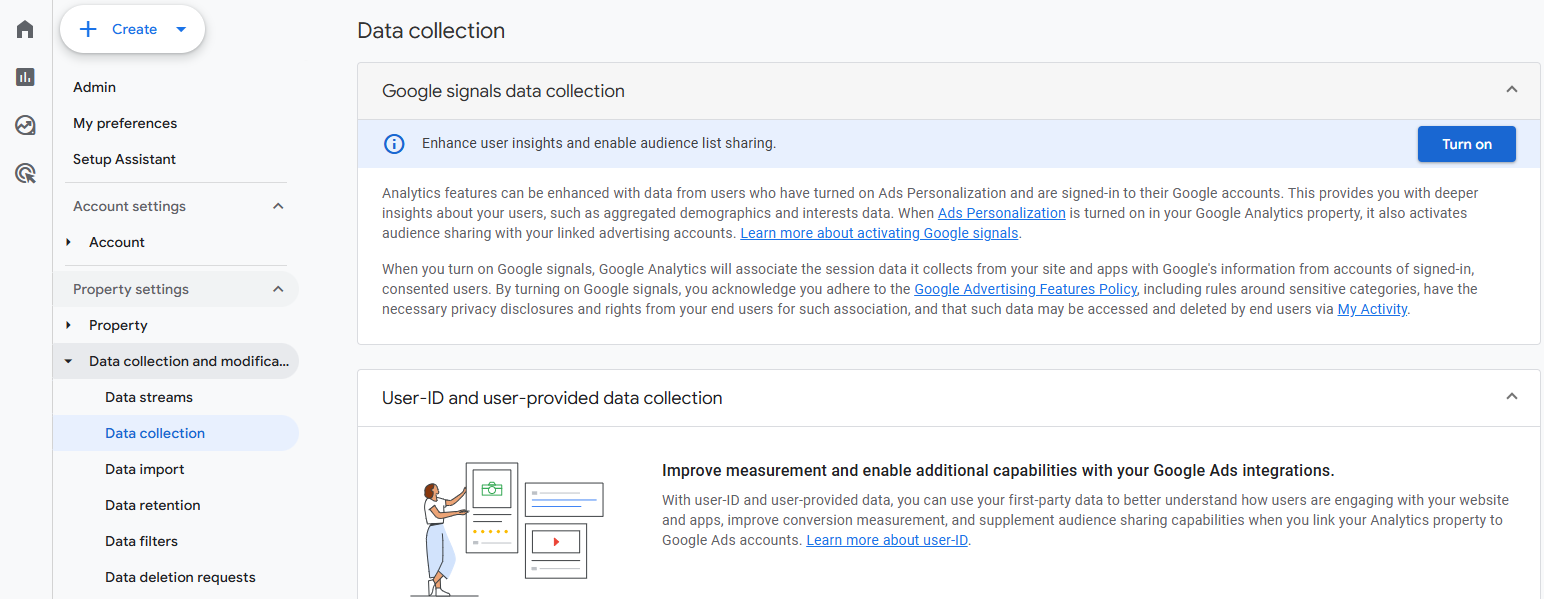Click the Data collection page heading
This screenshot has width=1544, height=599.
(x=431, y=31)
